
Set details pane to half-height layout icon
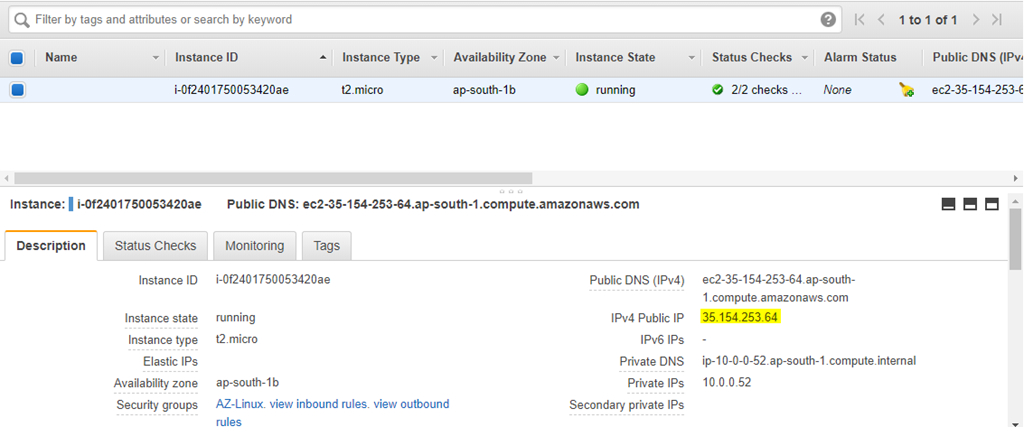(x=970, y=204)
